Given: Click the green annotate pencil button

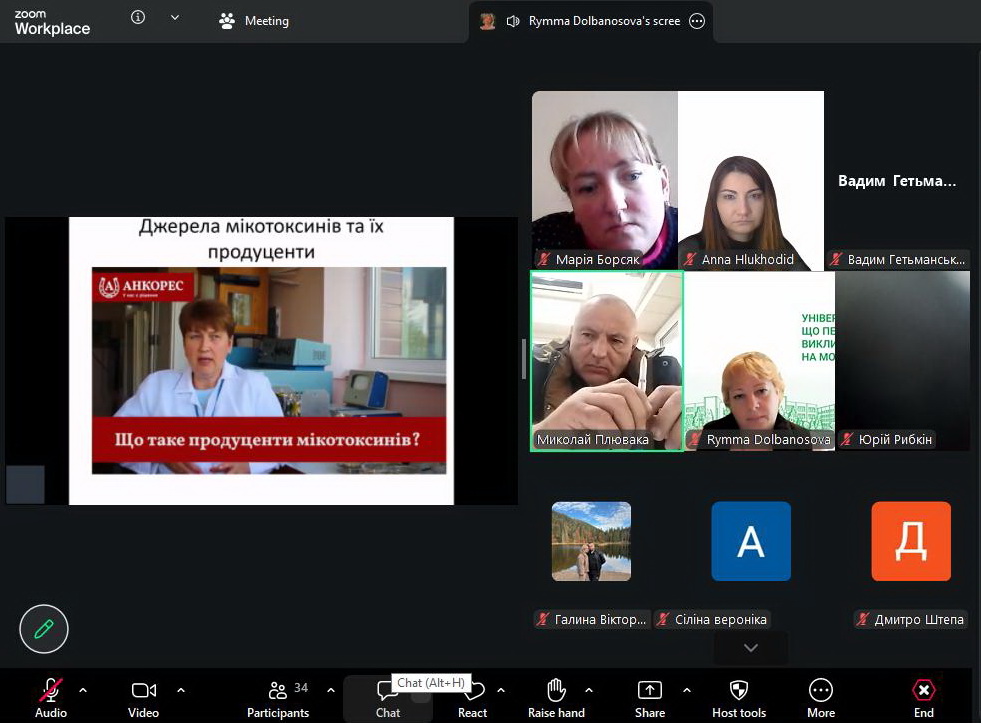Looking at the screenshot, I should click(x=44, y=629).
